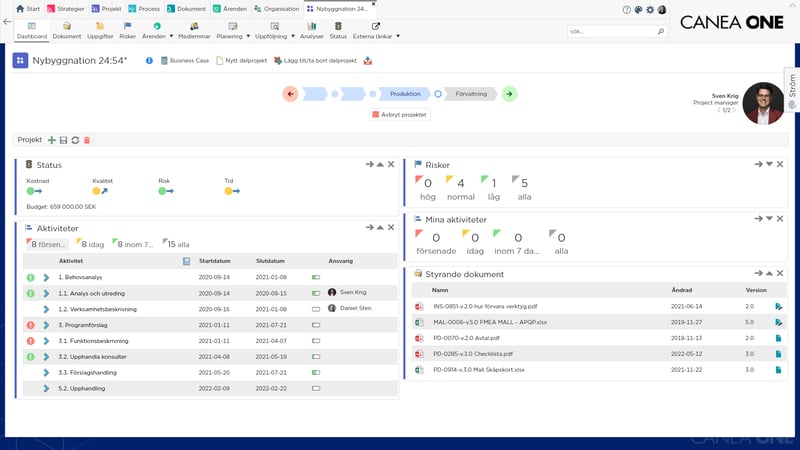This screenshot has width=800, height=450.
Task: Open the help question mark icon
Action: [x=627, y=9]
